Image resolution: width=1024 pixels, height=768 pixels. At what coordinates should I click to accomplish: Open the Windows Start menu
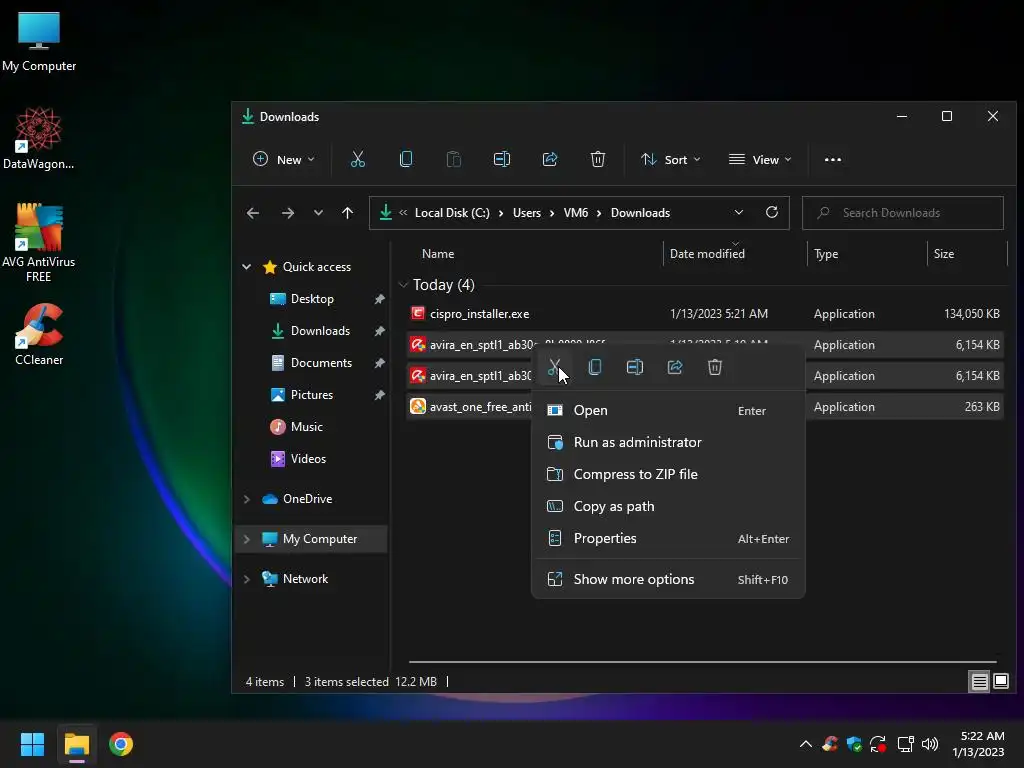click(32, 744)
